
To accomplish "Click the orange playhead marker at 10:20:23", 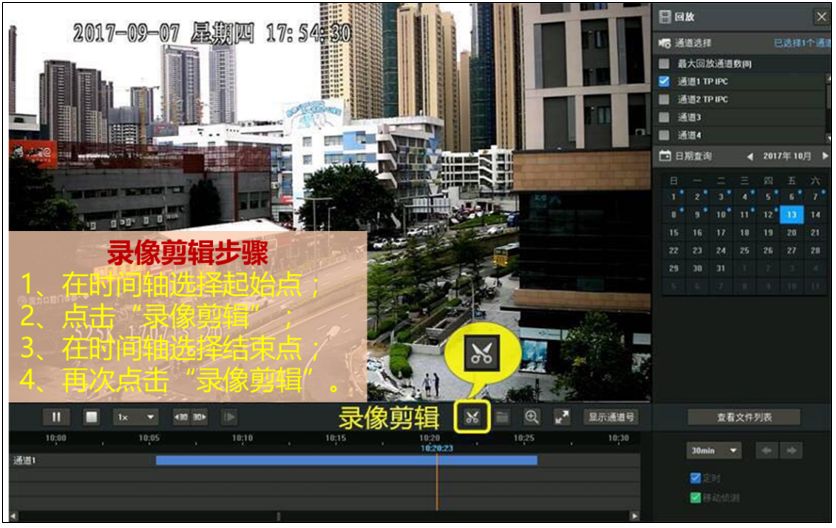I will pyautogui.click(x=437, y=480).
